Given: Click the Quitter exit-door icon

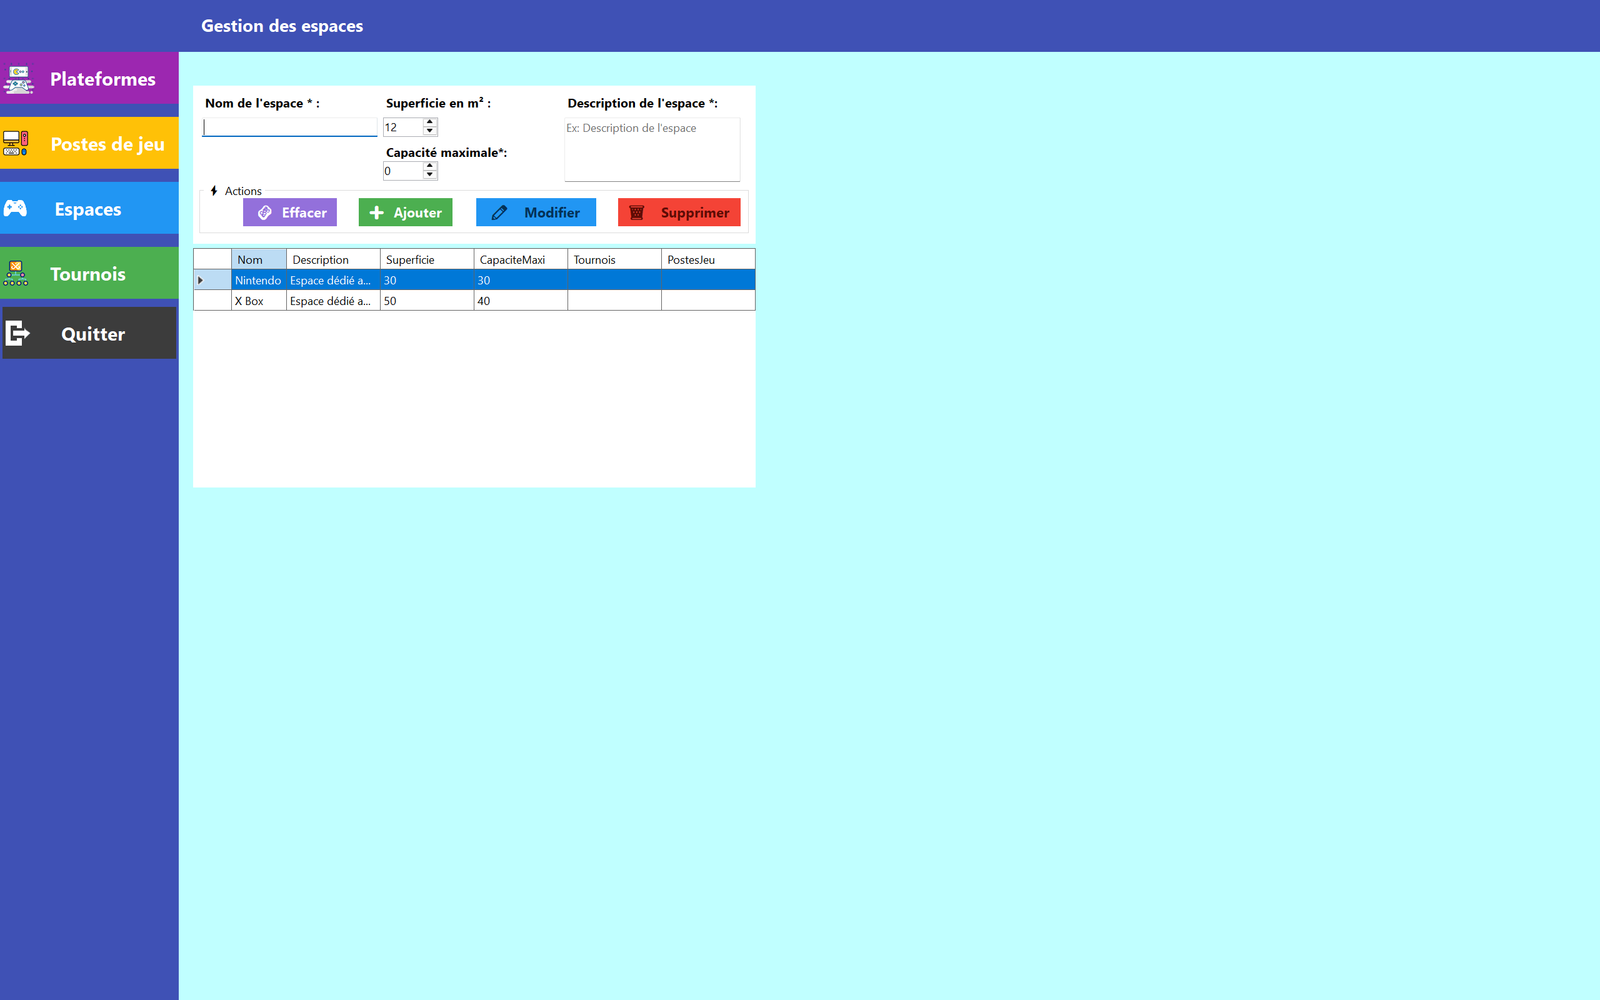Looking at the screenshot, I should (17, 333).
